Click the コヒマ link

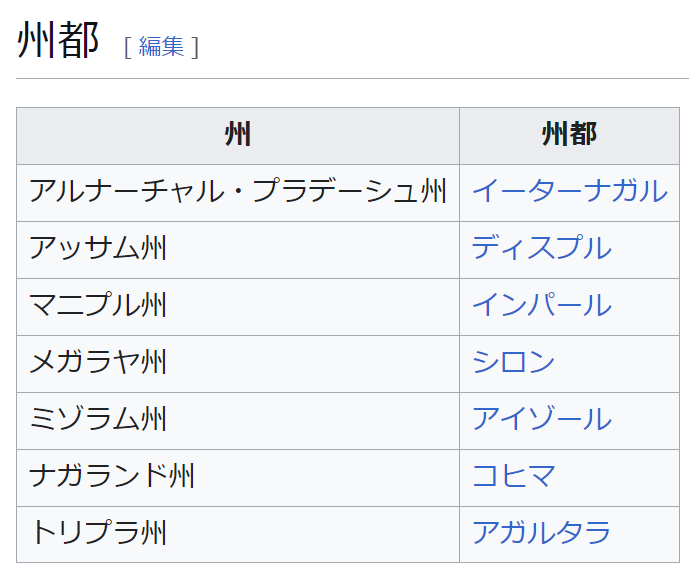513,476
